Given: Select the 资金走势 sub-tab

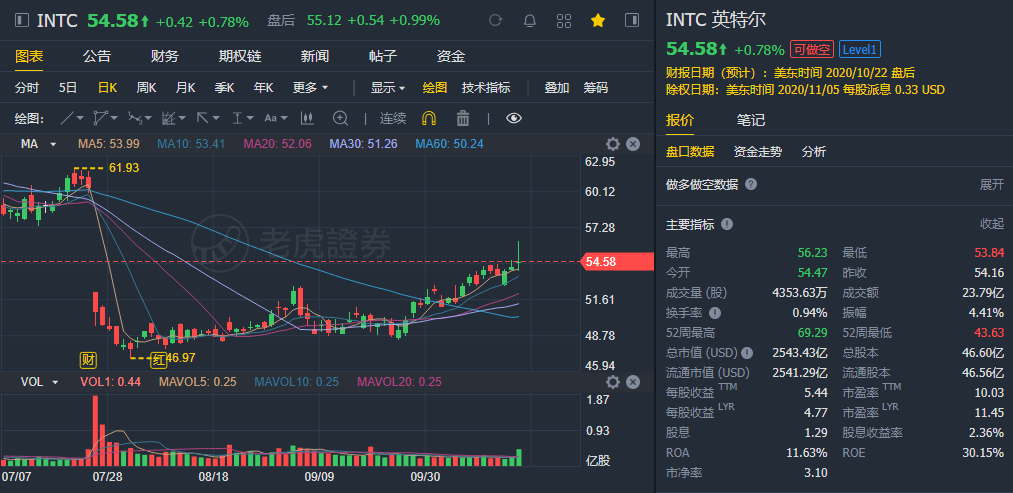Looking at the screenshot, I should pyautogui.click(x=758, y=152).
